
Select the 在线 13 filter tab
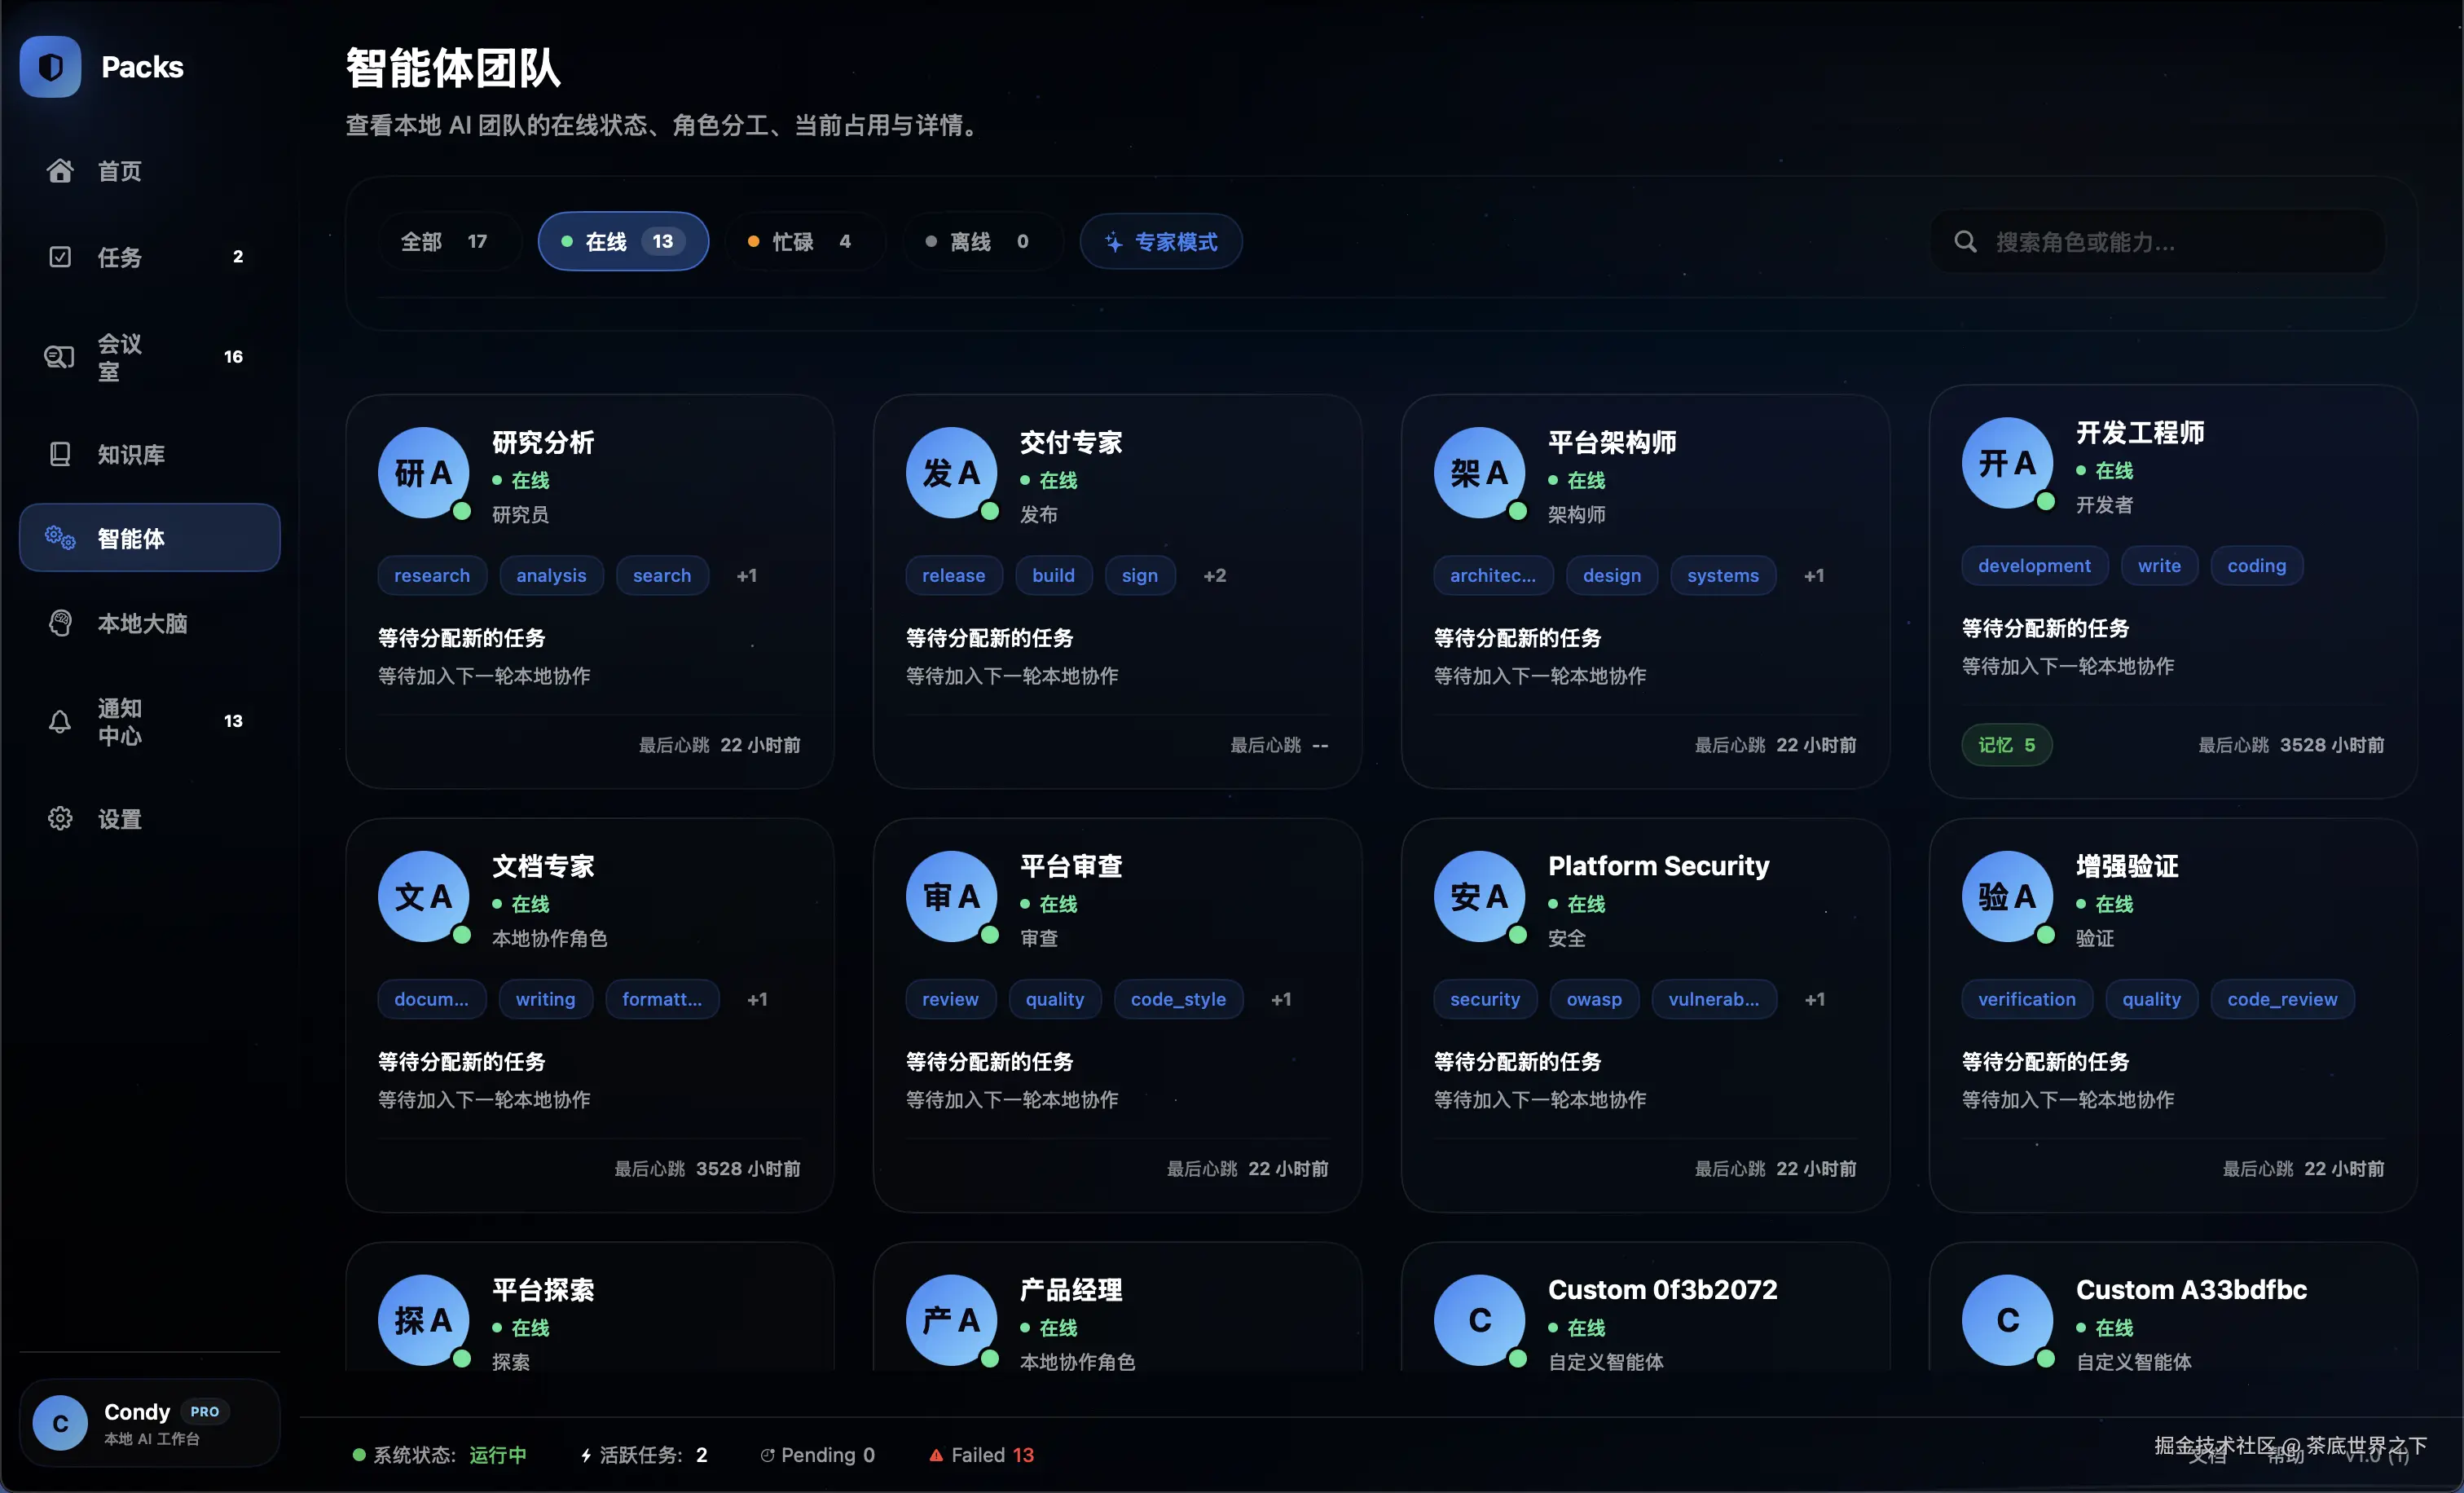pyautogui.click(x=623, y=242)
